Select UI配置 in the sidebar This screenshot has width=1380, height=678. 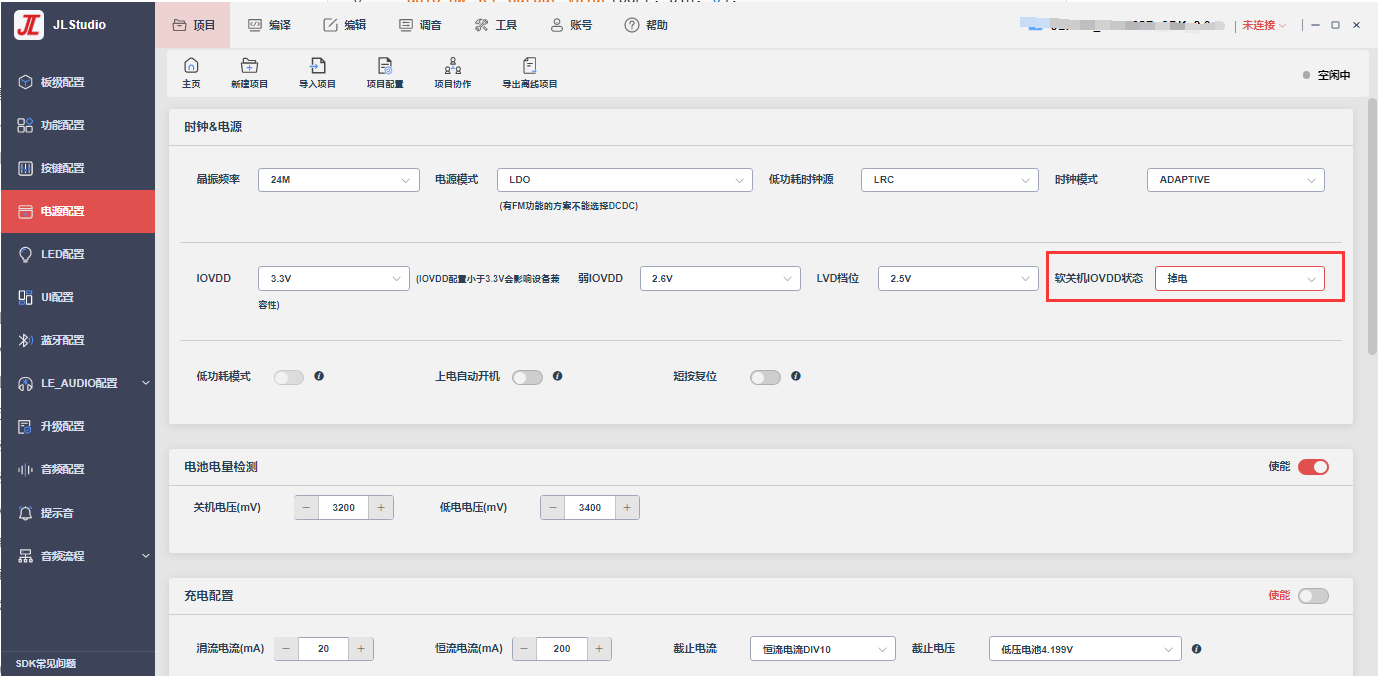(78, 297)
